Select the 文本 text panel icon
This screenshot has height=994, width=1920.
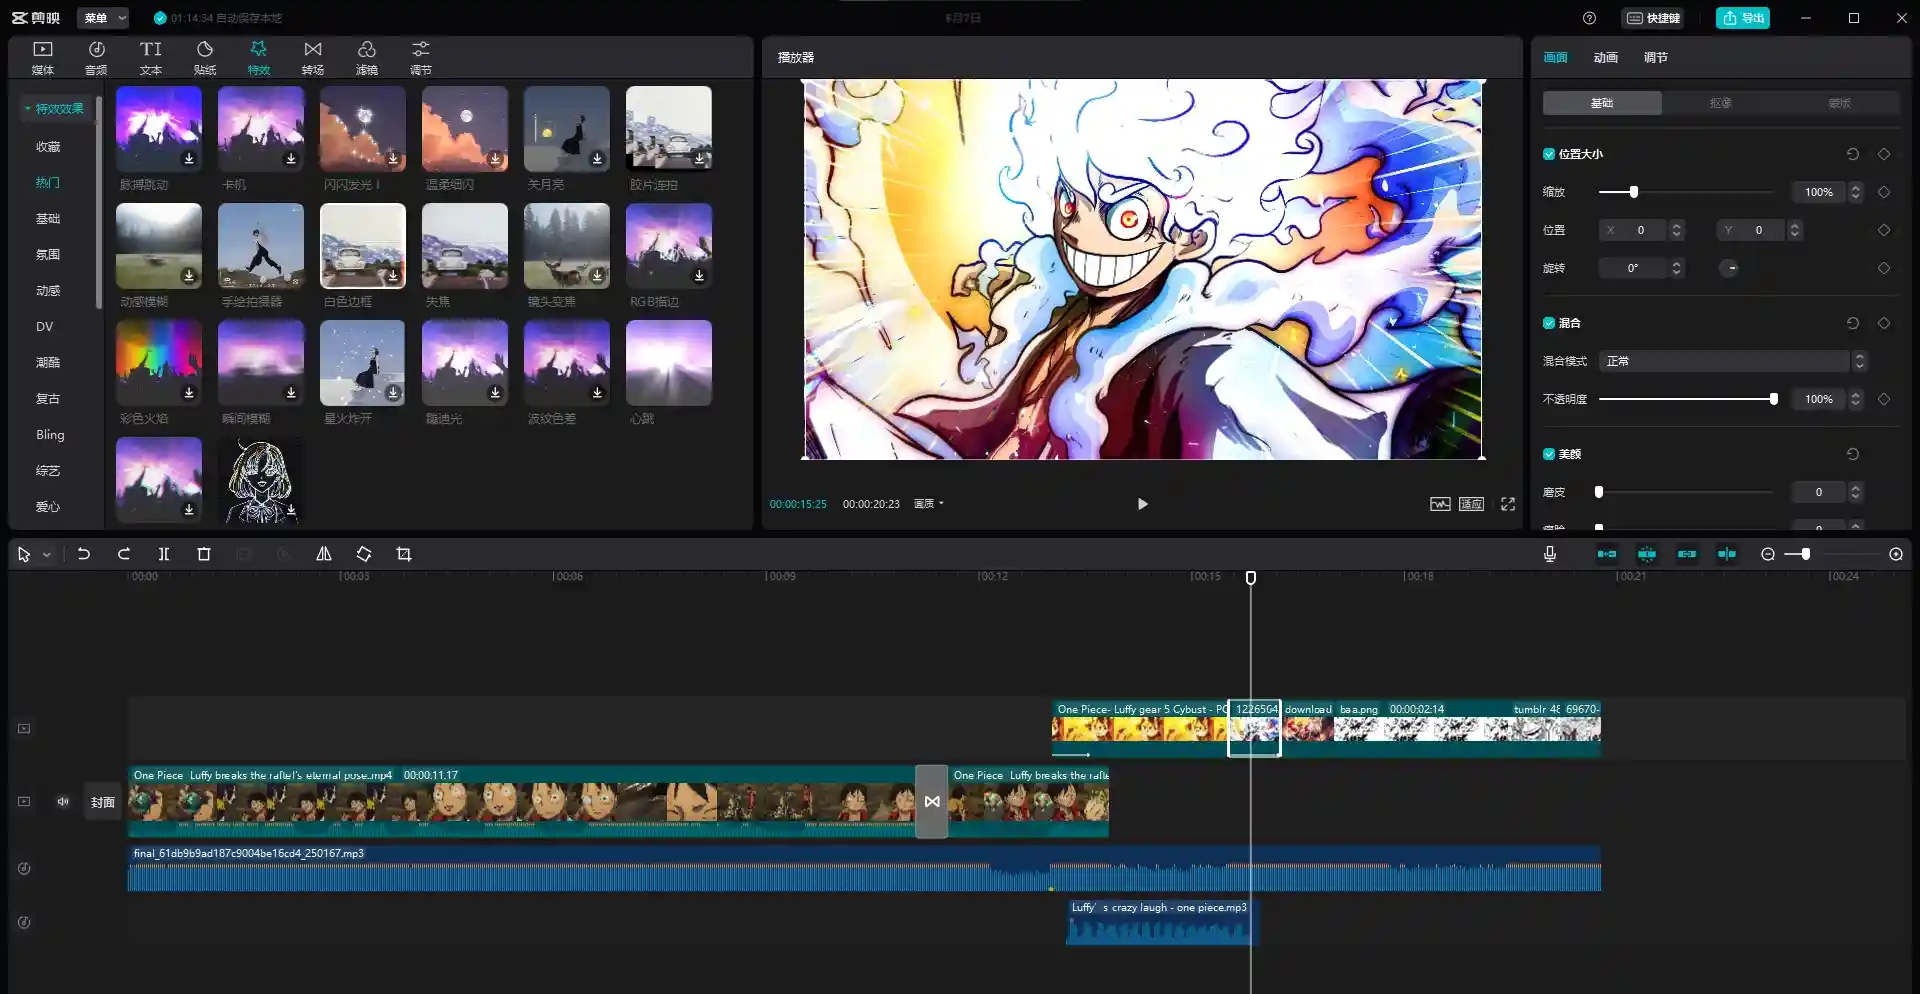[150, 56]
